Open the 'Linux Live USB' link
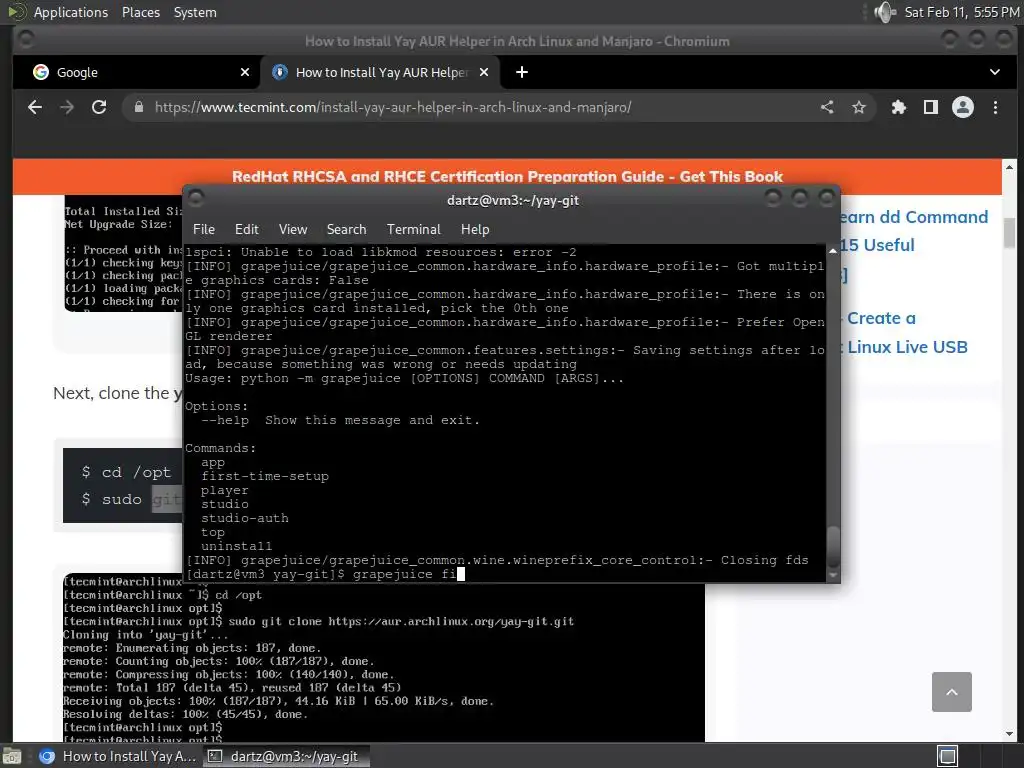Viewport: 1024px width, 768px height. (x=907, y=347)
